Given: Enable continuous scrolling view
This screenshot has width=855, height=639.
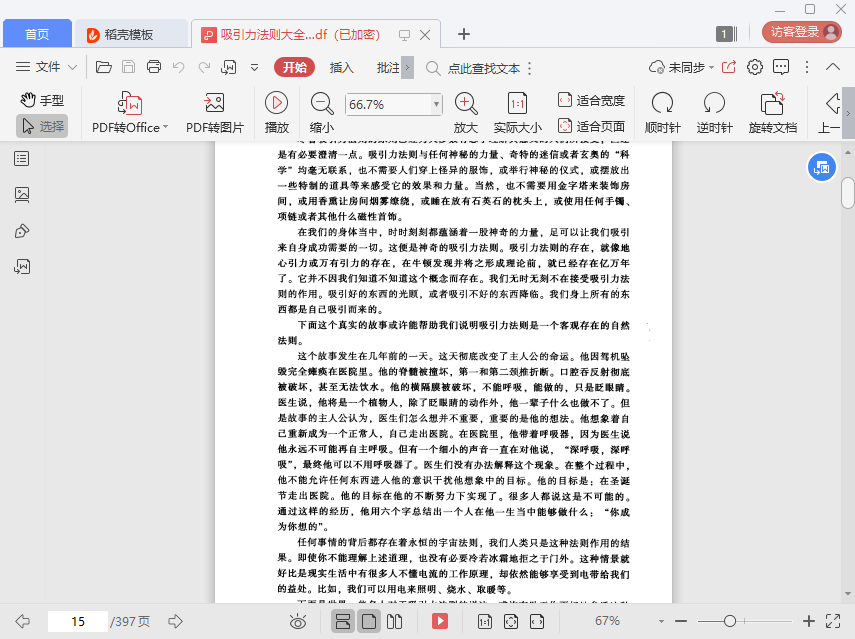Looking at the screenshot, I should coord(343,621).
